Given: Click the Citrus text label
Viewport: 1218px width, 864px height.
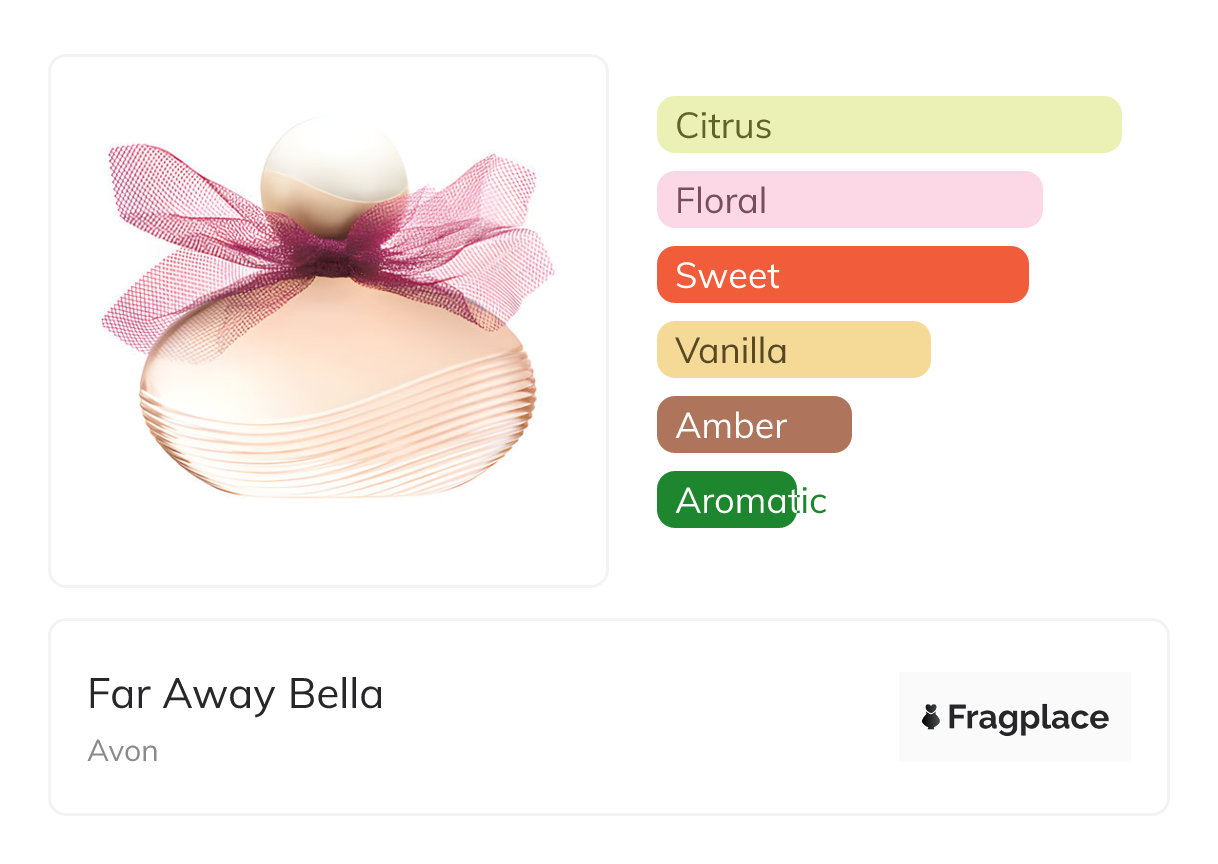Looking at the screenshot, I should 723,126.
